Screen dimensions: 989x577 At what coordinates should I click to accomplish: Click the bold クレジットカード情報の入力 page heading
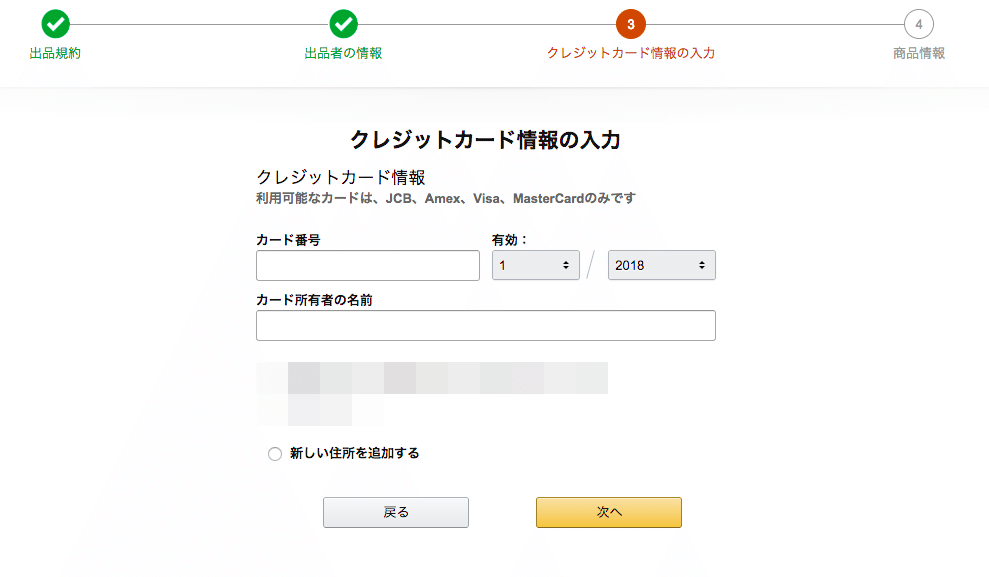(x=486, y=140)
